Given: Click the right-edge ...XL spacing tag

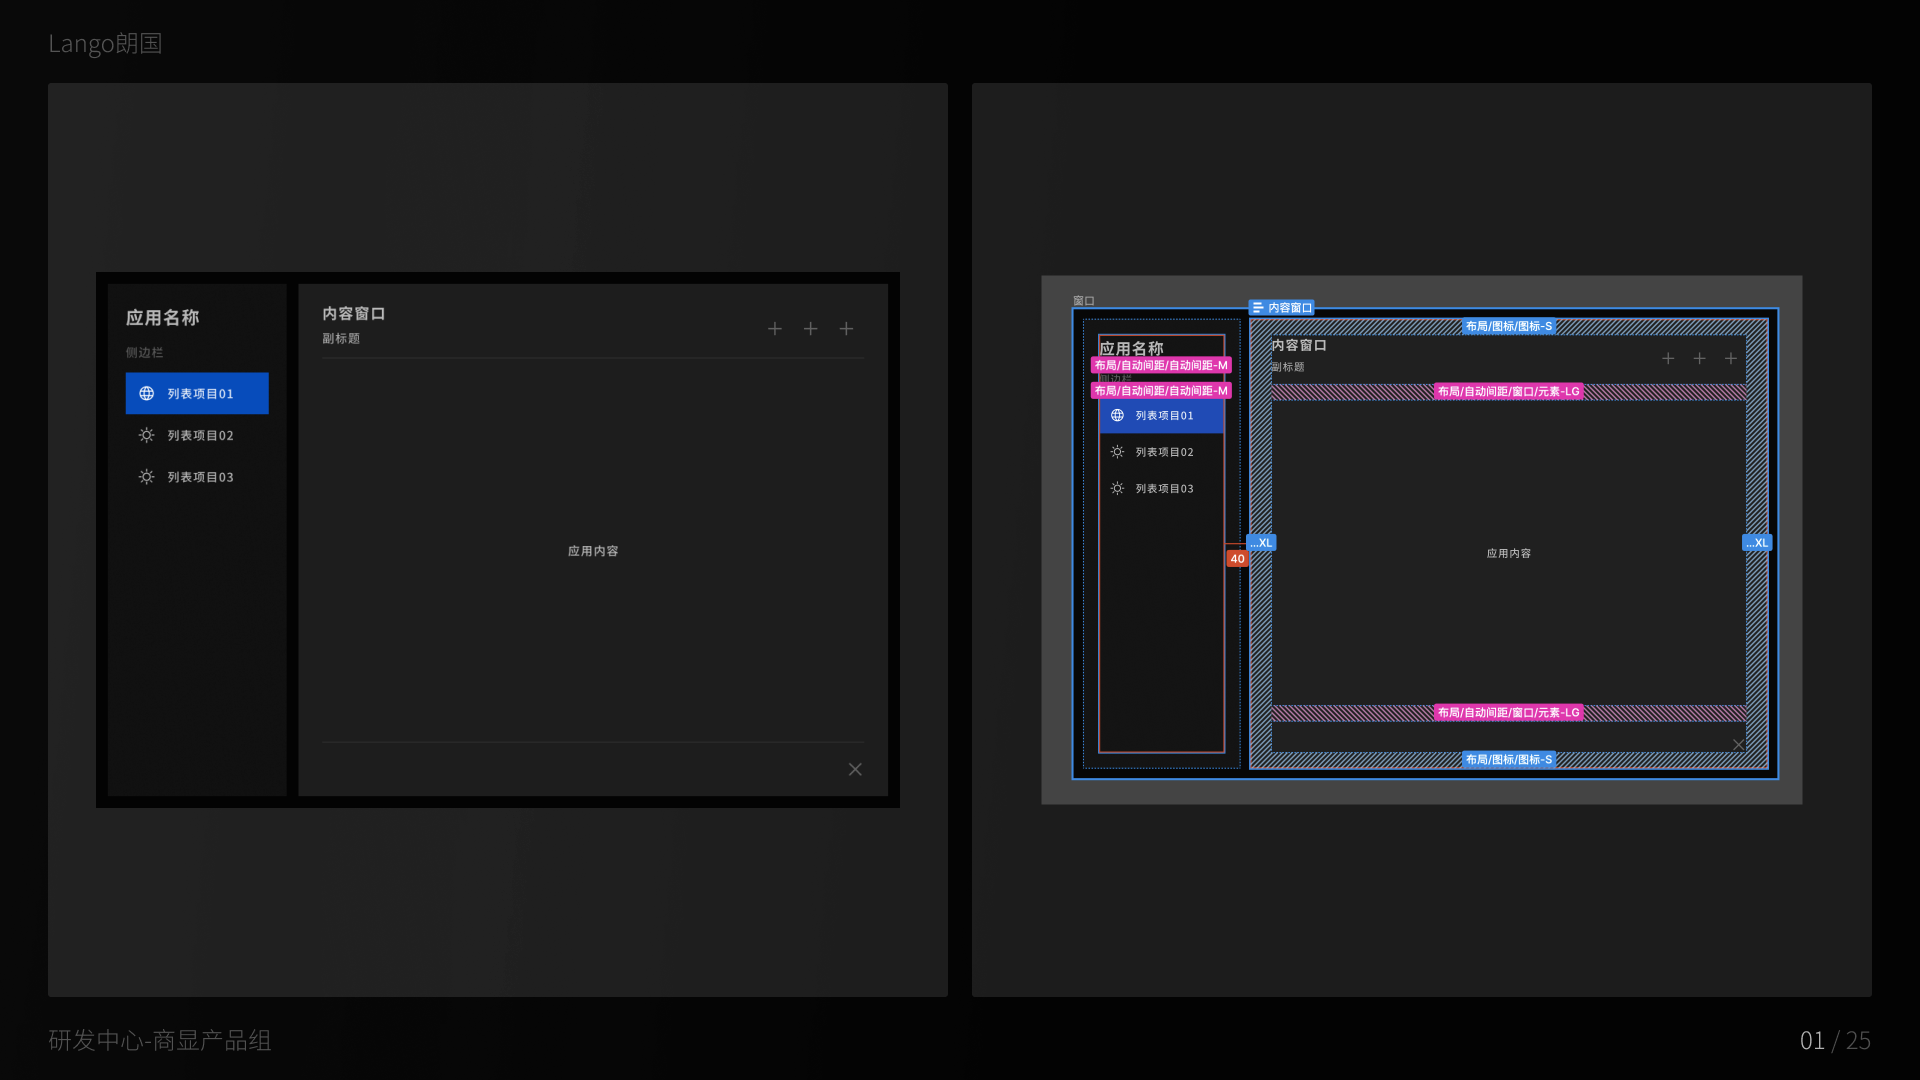Looking at the screenshot, I should tap(1756, 543).
